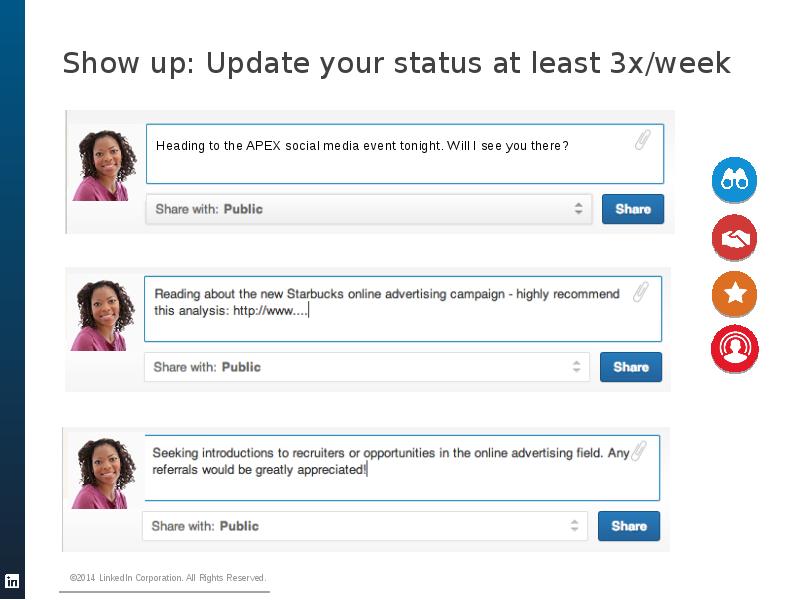The height and width of the screenshot is (600, 800).
Task: Click the red handshake icon
Action: (735, 238)
